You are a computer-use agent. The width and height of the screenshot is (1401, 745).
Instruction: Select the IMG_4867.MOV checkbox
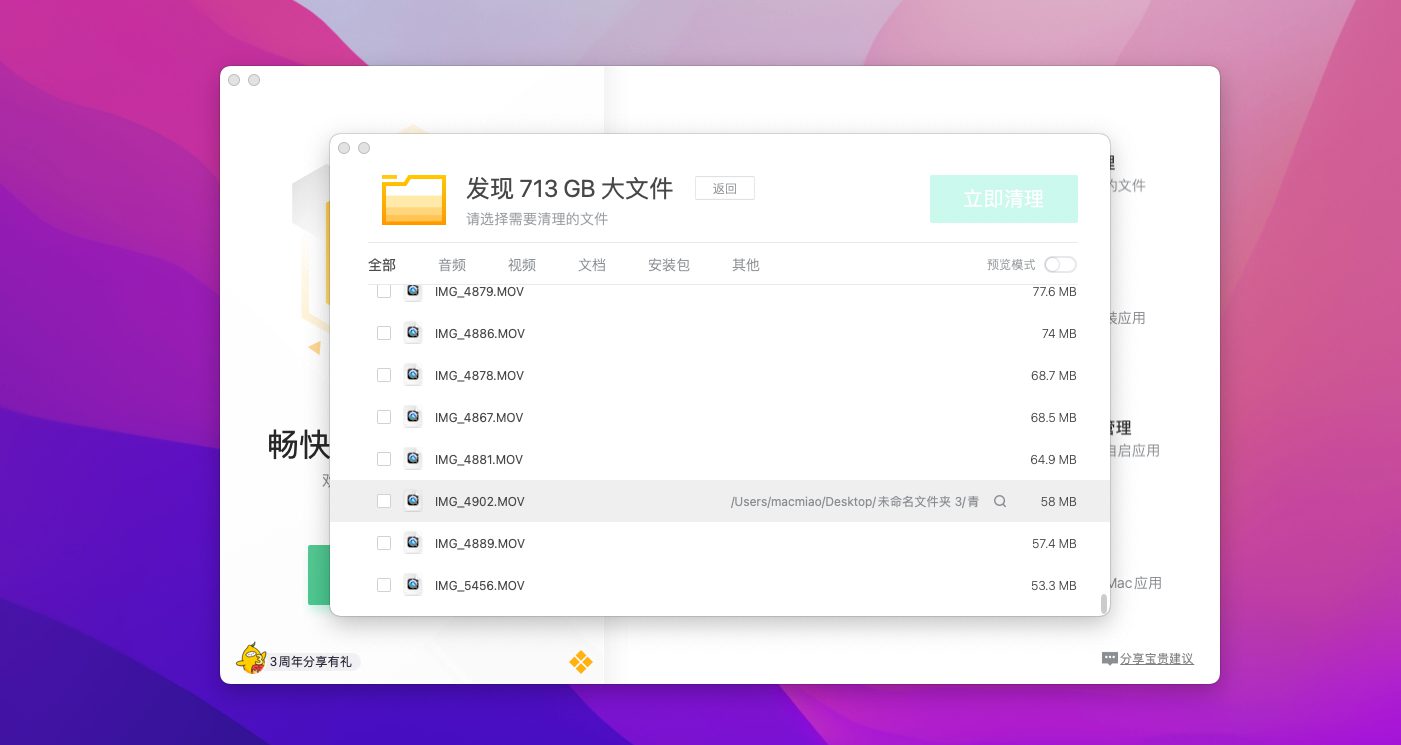click(384, 417)
